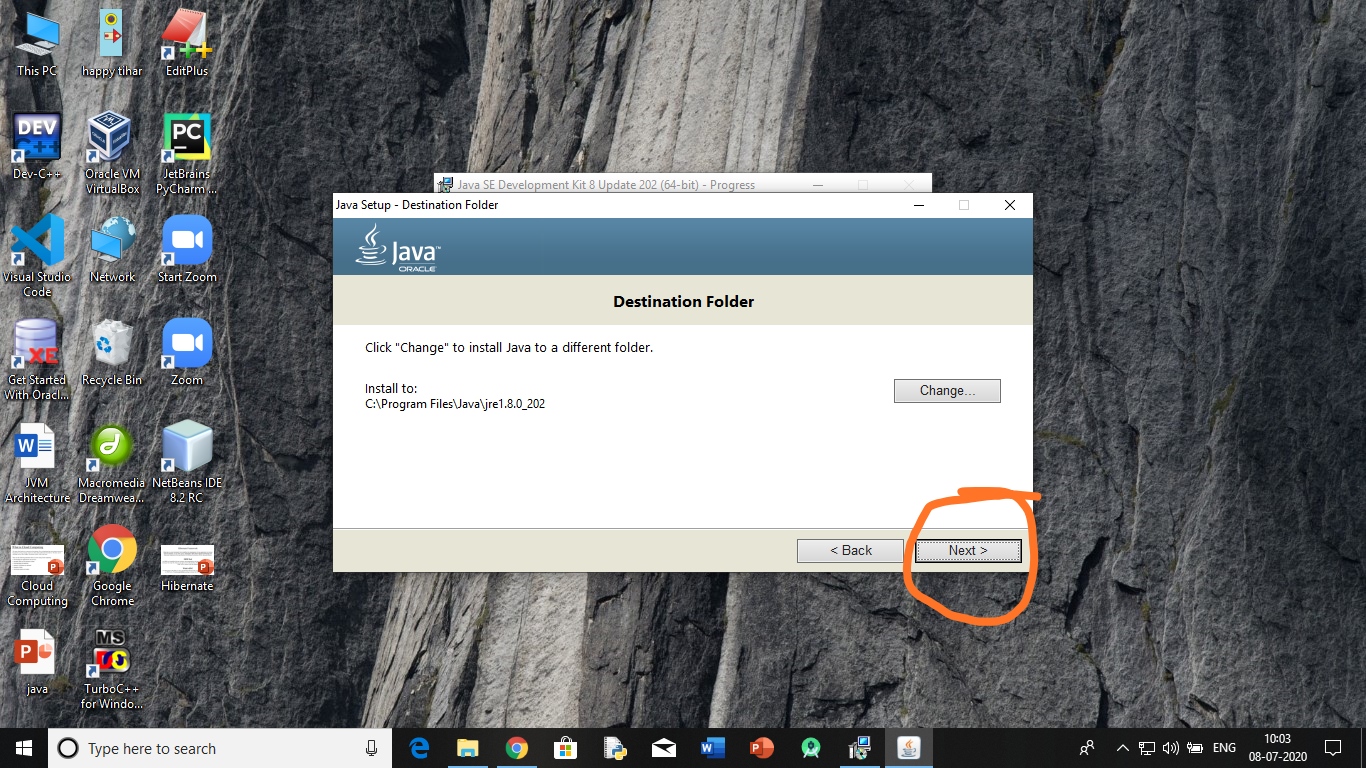Open Chrome from the taskbar
The image size is (1366, 768).
(x=516, y=748)
